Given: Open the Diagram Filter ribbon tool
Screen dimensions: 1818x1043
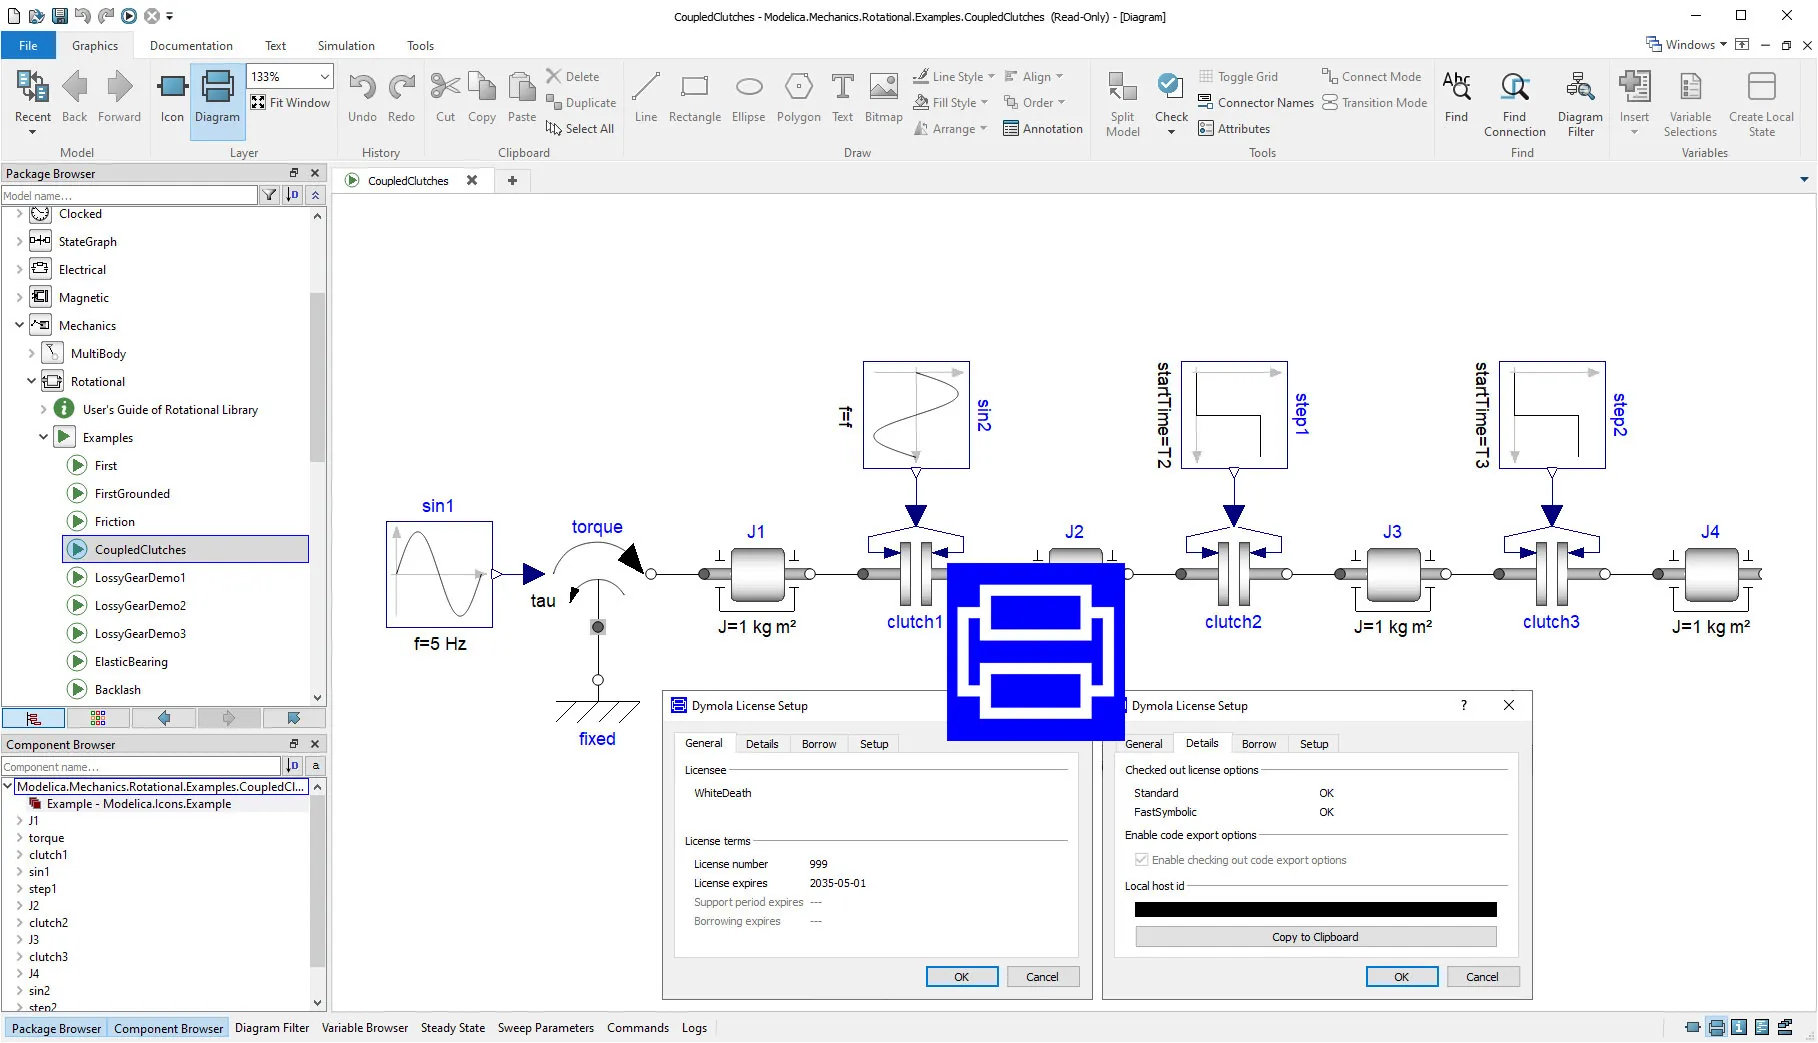Looking at the screenshot, I should [x=1580, y=103].
